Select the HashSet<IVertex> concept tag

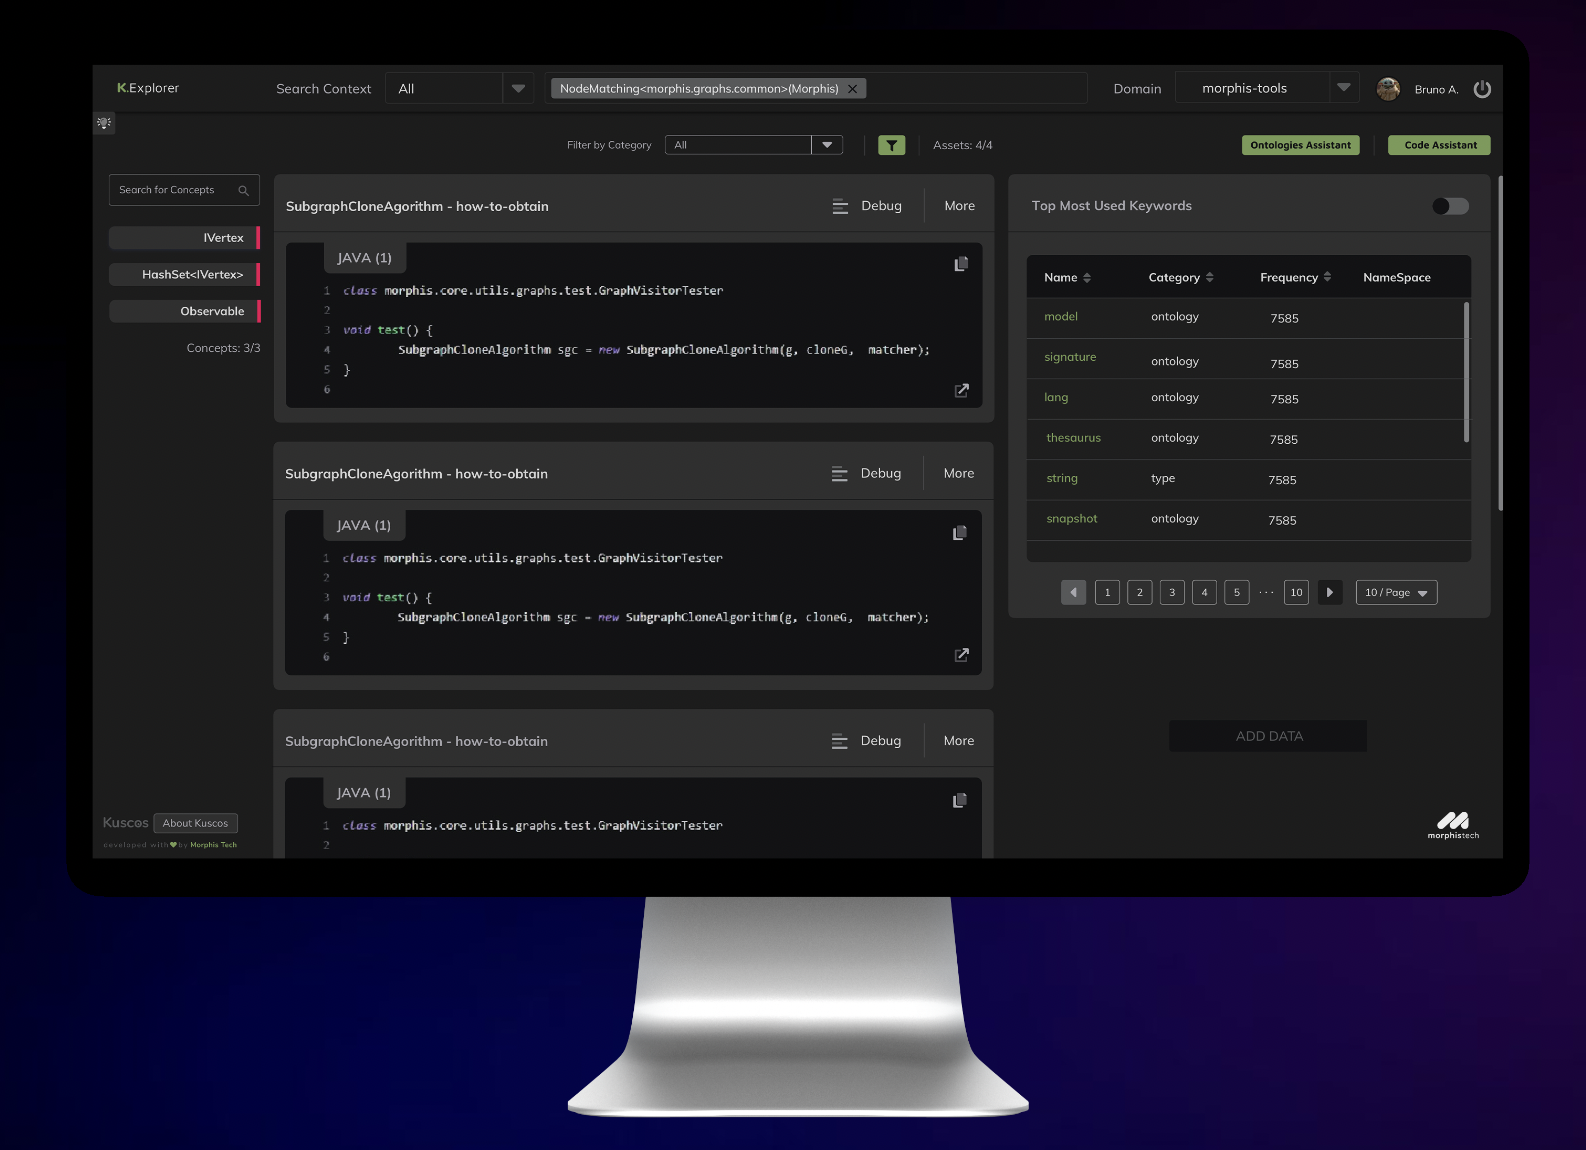click(184, 275)
